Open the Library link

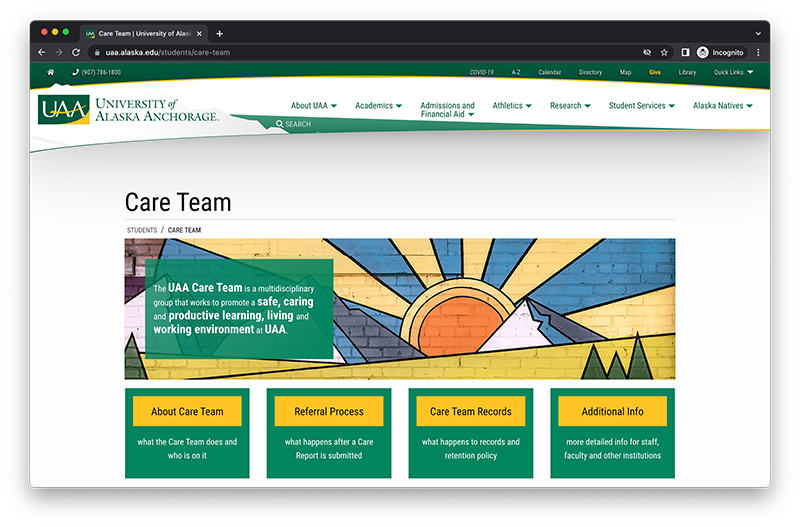pos(687,72)
